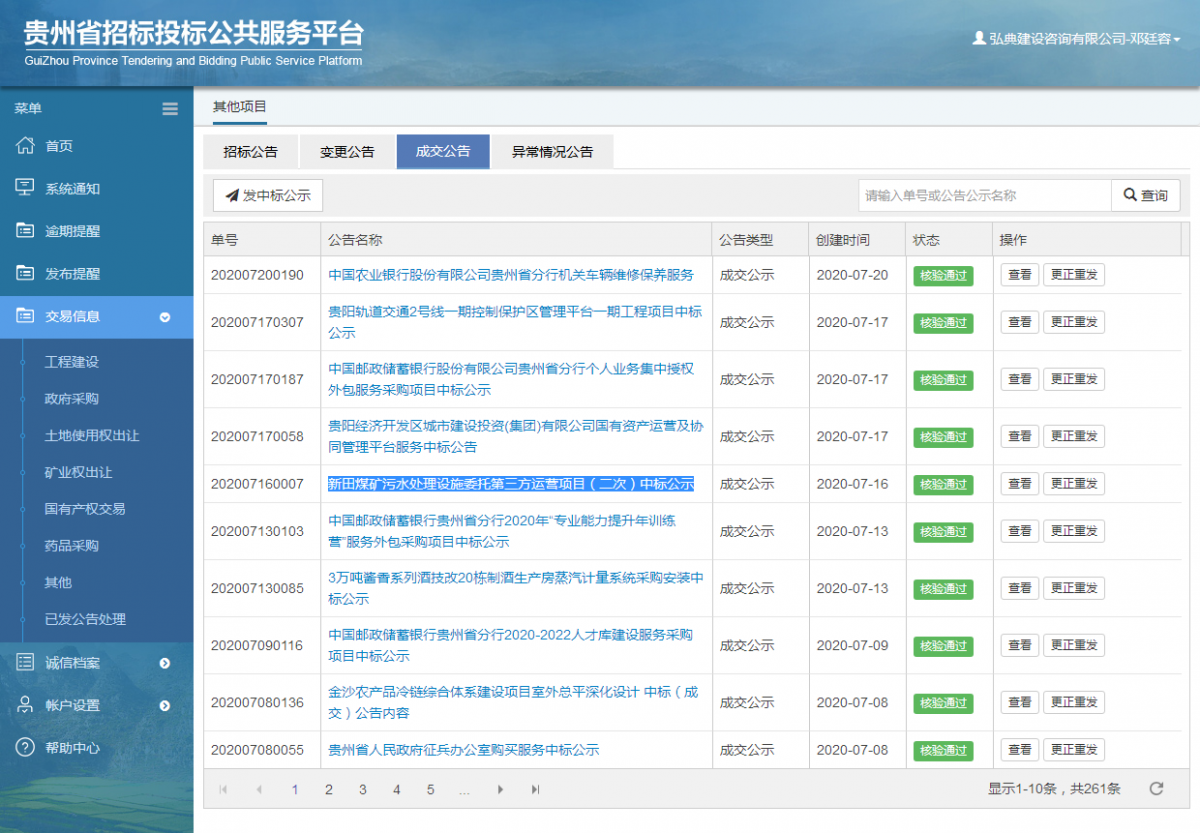This screenshot has height=833, width=1200.
Task: Go to page 5
Action: click(x=430, y=789)
